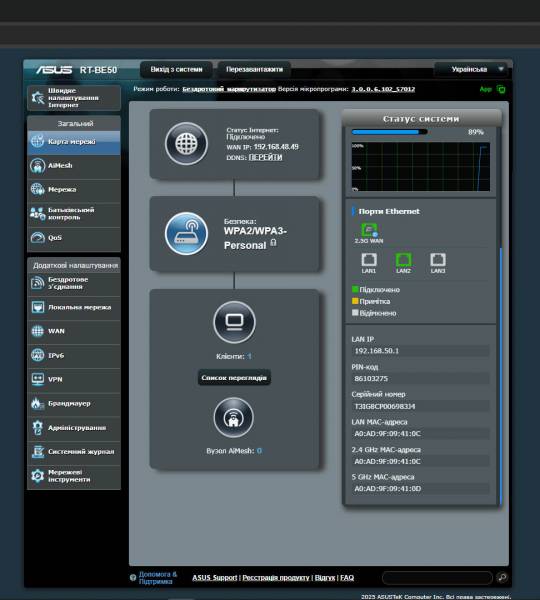The image size is (540, 600).
Task: Open the Network Tools (Мережеві інструменти) gear icon
Action: [38, 476]
